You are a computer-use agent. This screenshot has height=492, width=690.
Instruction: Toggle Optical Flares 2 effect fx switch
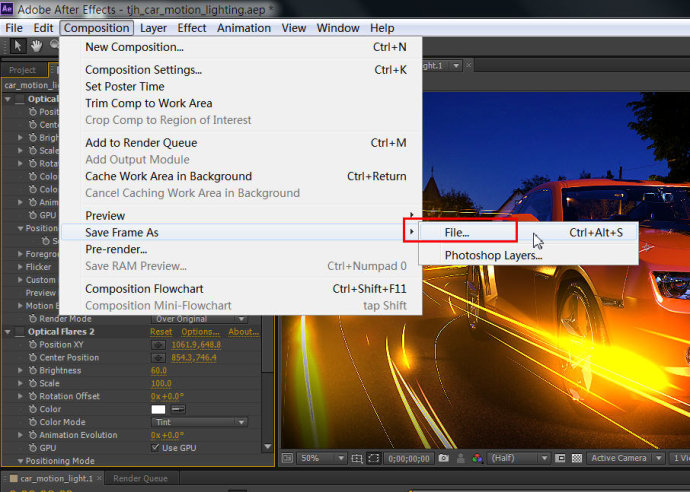pyautogui.click(x=20, y=332)
